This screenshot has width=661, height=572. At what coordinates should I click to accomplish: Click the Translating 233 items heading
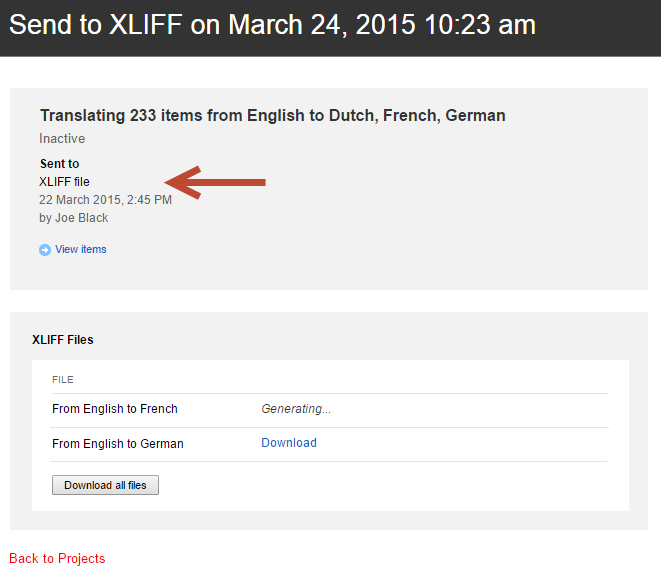[x=272, y=116]
